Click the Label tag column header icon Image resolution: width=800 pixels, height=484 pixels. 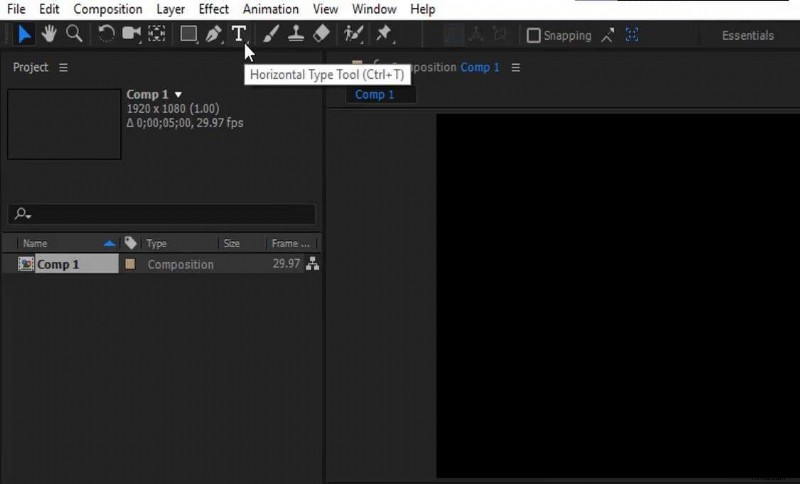[131, 243]
